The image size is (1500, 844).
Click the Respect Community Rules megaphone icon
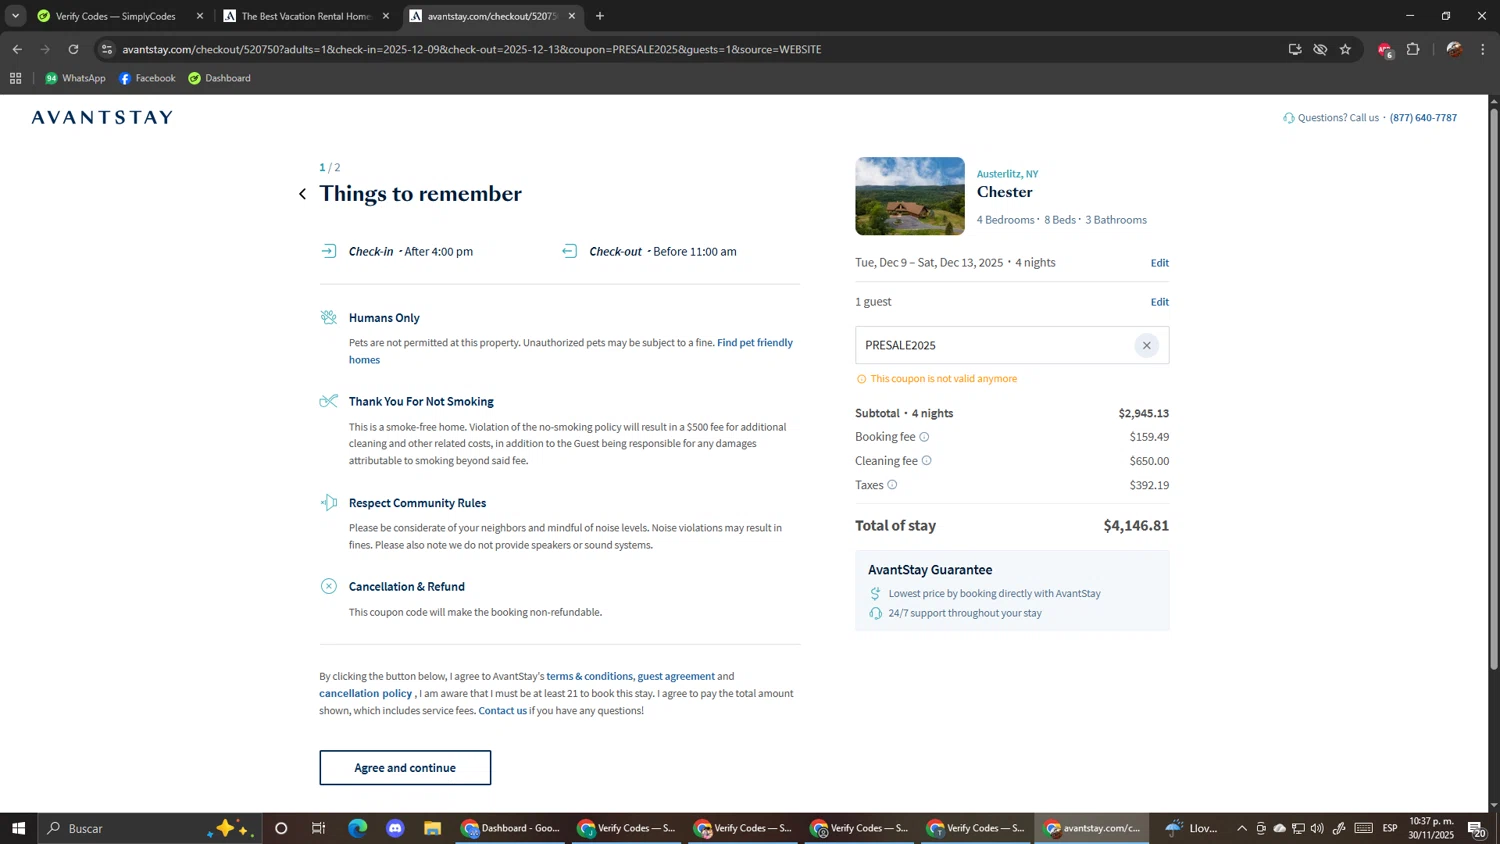point(328,502)
